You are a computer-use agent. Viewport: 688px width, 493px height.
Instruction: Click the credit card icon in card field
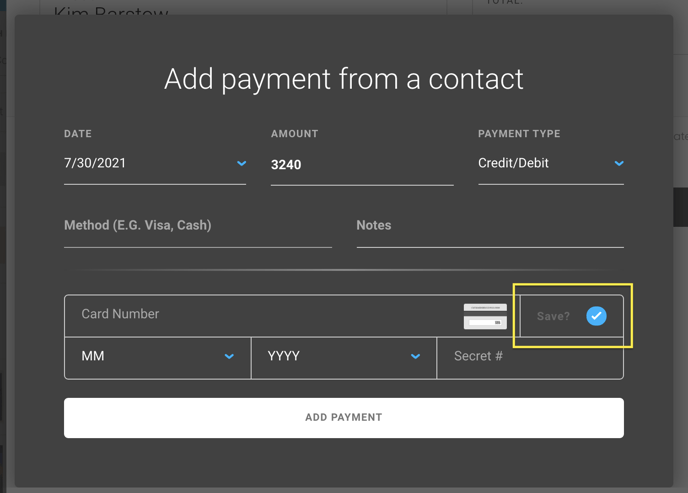(485, 316)
